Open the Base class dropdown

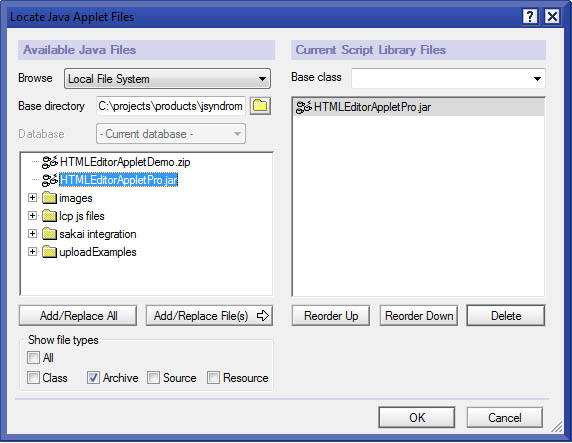(x=448, y=78)
